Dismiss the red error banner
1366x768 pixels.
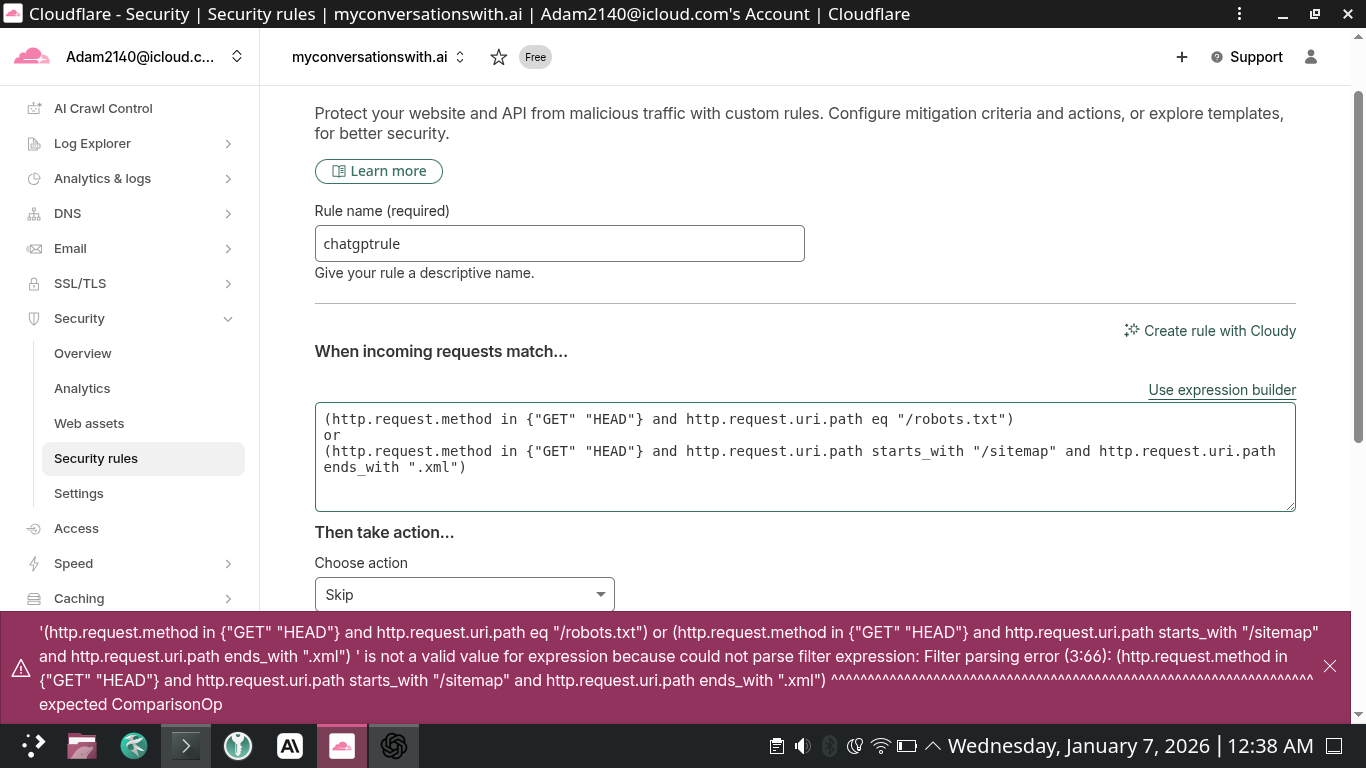(x=1329, y=666)
